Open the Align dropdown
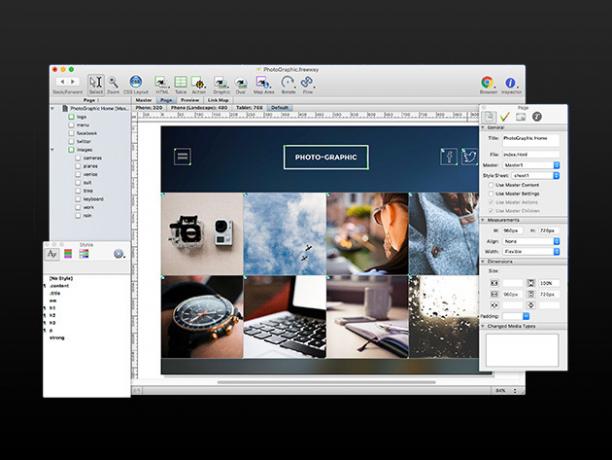 (x=531, y=241)
